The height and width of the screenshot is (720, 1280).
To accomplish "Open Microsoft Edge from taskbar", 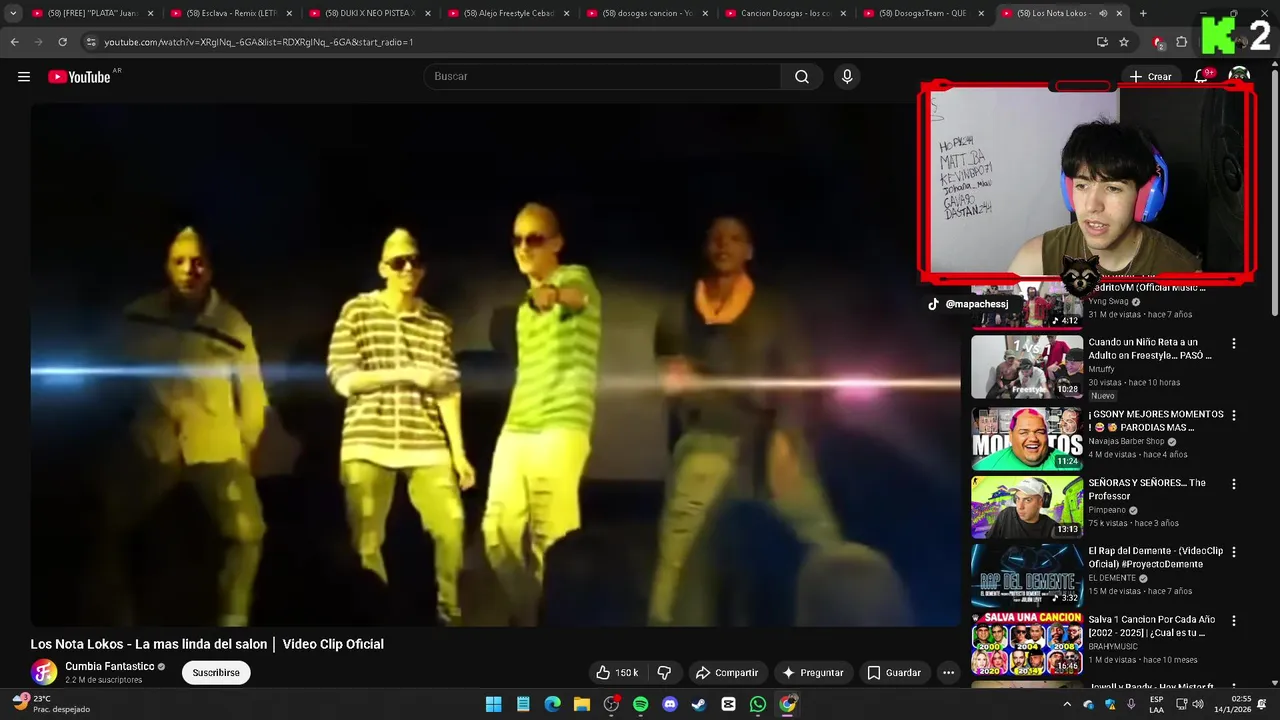I will point(552,704).
